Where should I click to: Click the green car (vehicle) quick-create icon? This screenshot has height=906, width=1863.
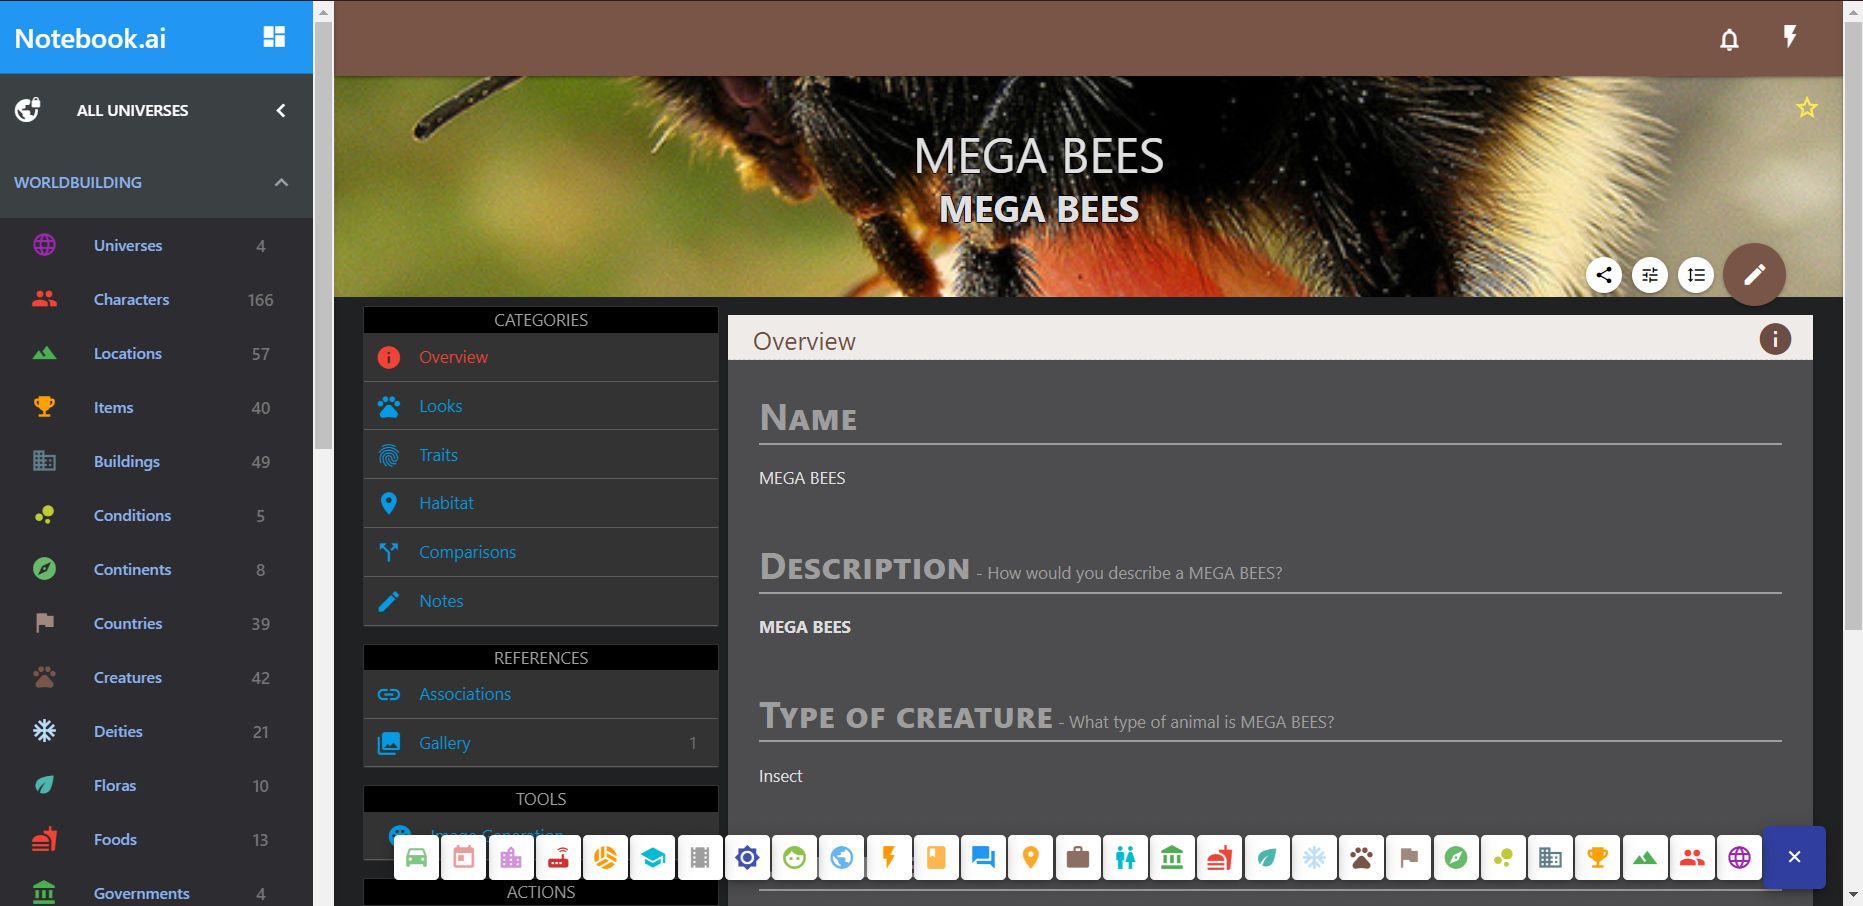[416, 858]
